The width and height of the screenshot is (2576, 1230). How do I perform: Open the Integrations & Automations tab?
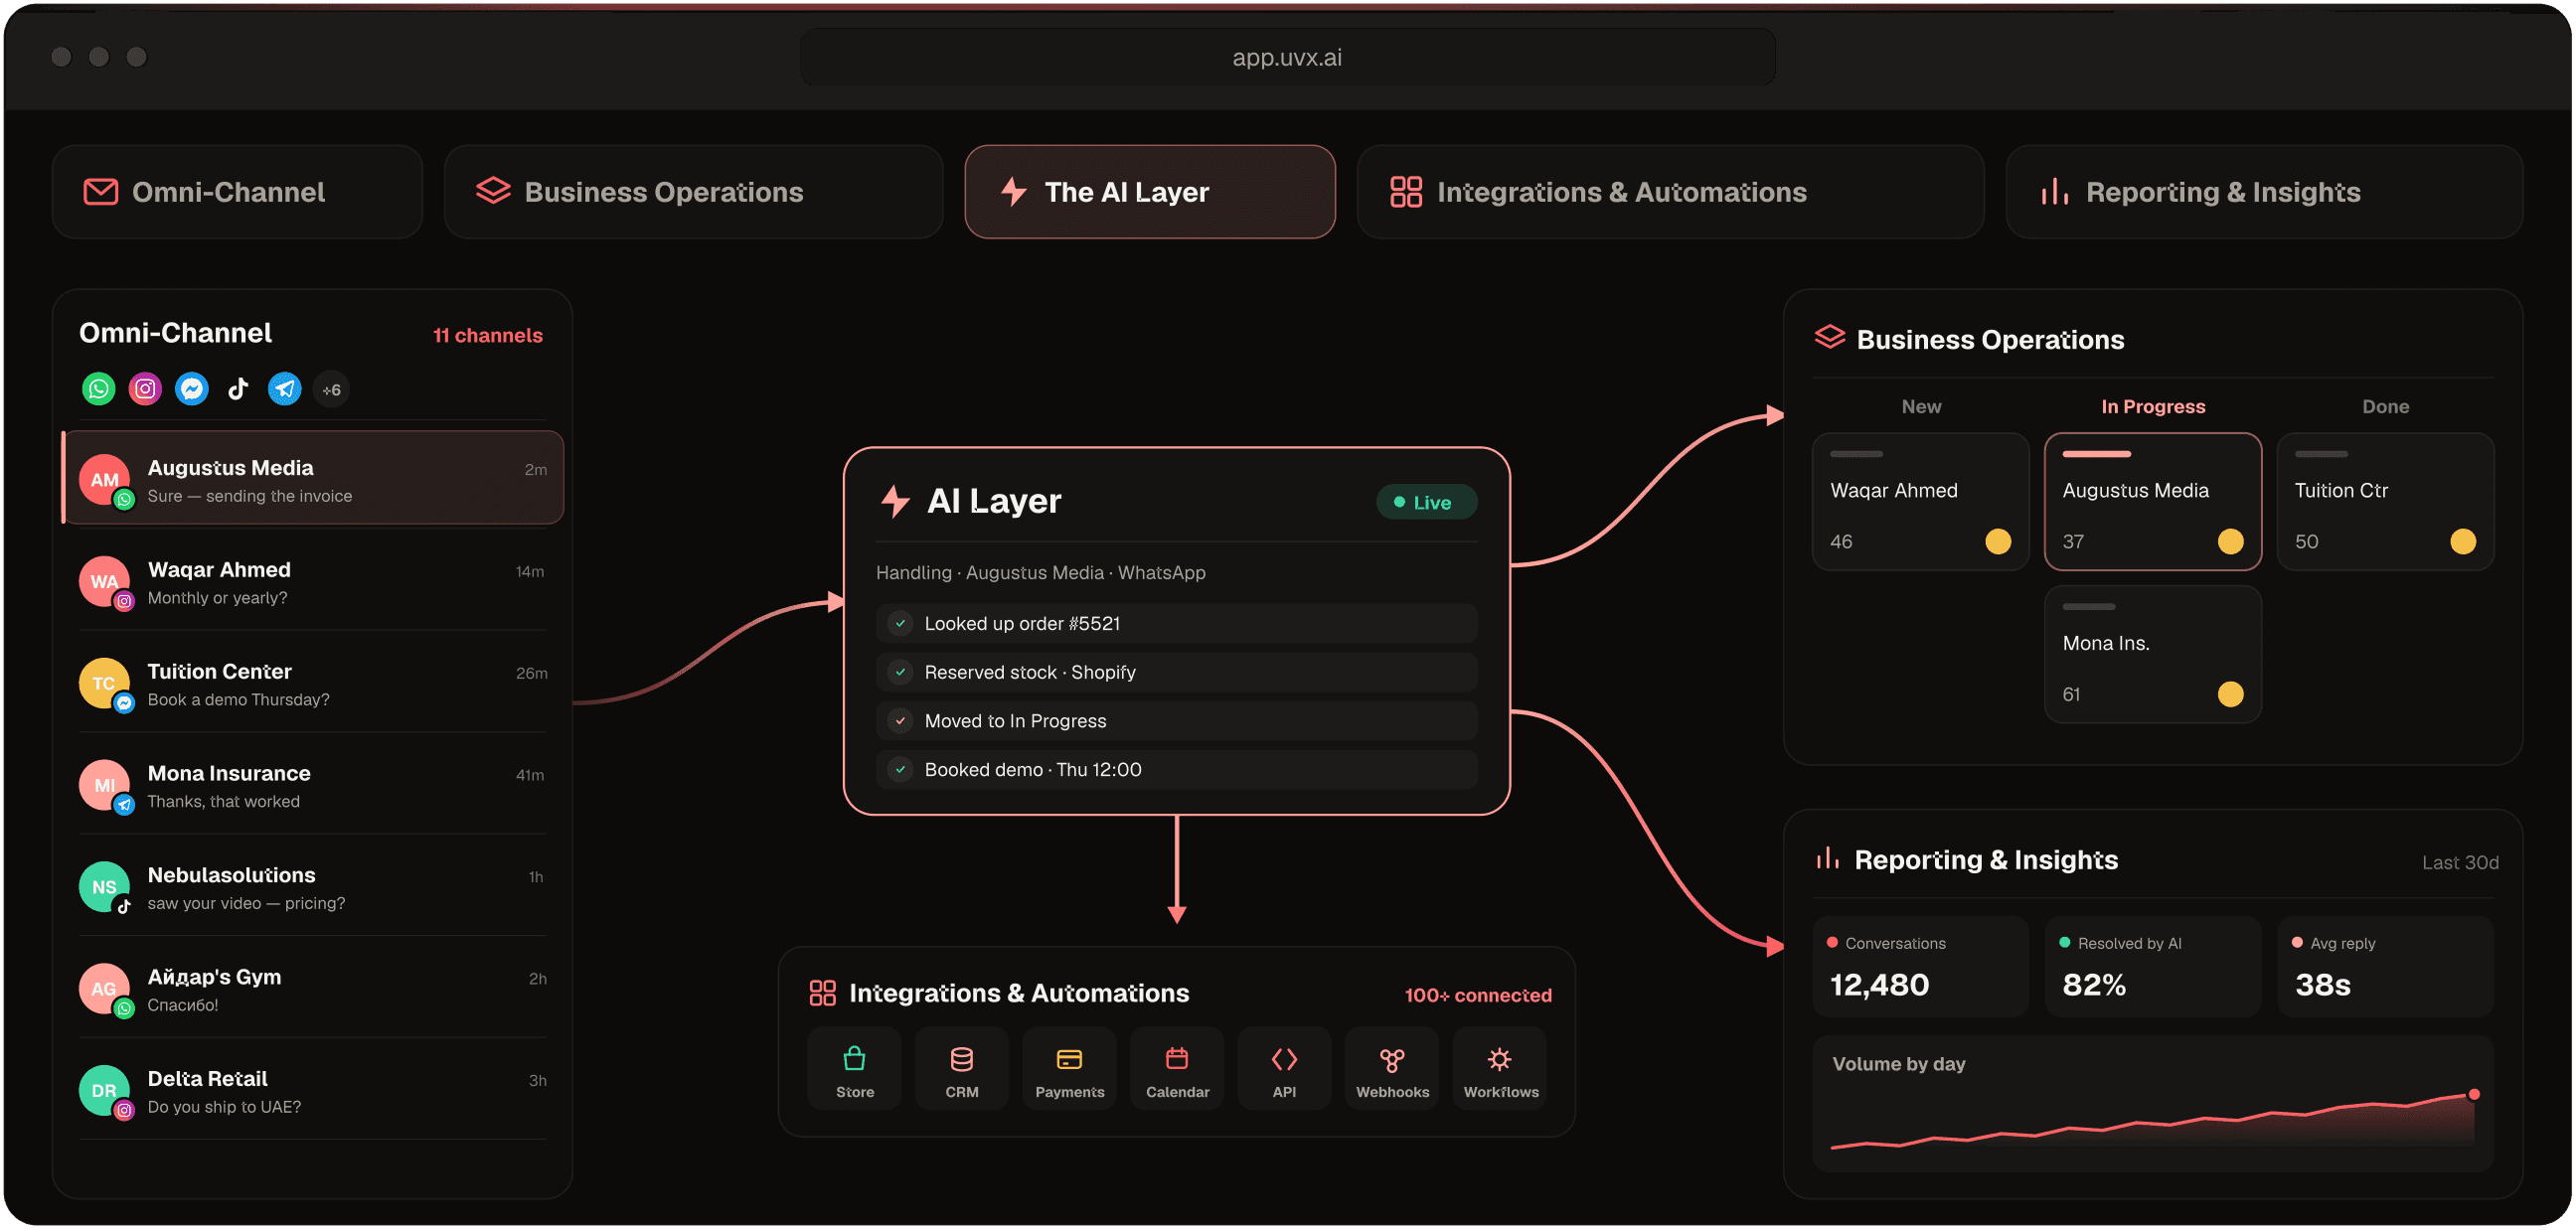point(1671,192)
